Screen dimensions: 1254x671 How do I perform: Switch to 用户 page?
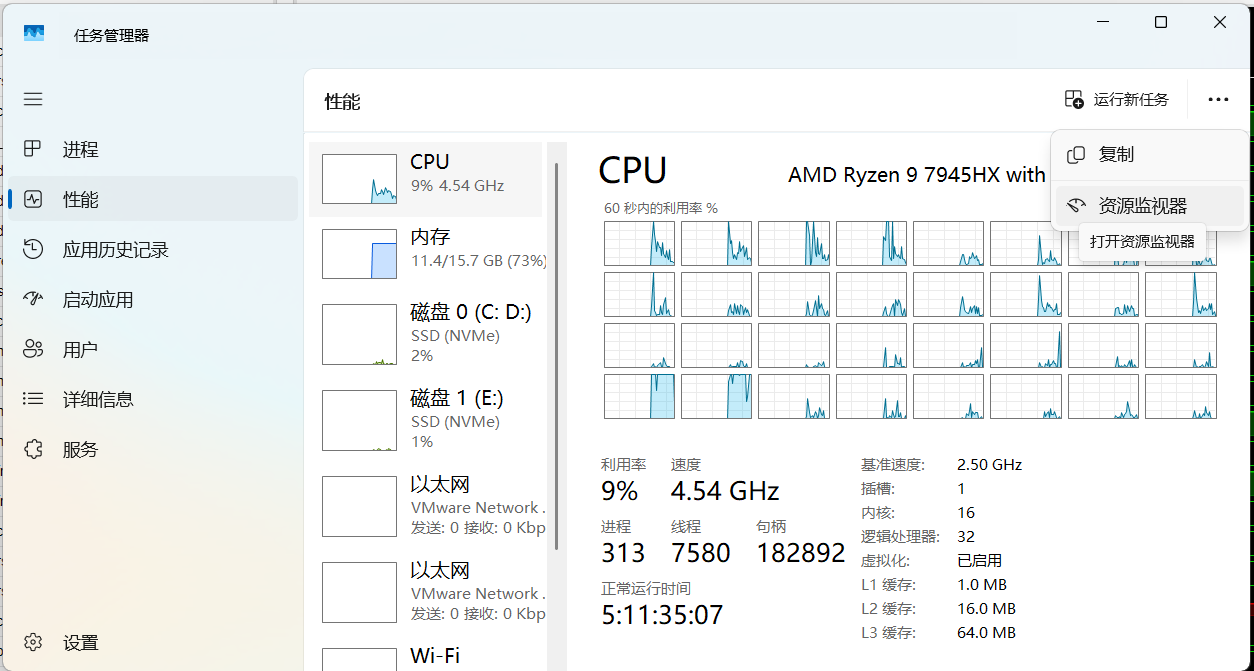153,349
